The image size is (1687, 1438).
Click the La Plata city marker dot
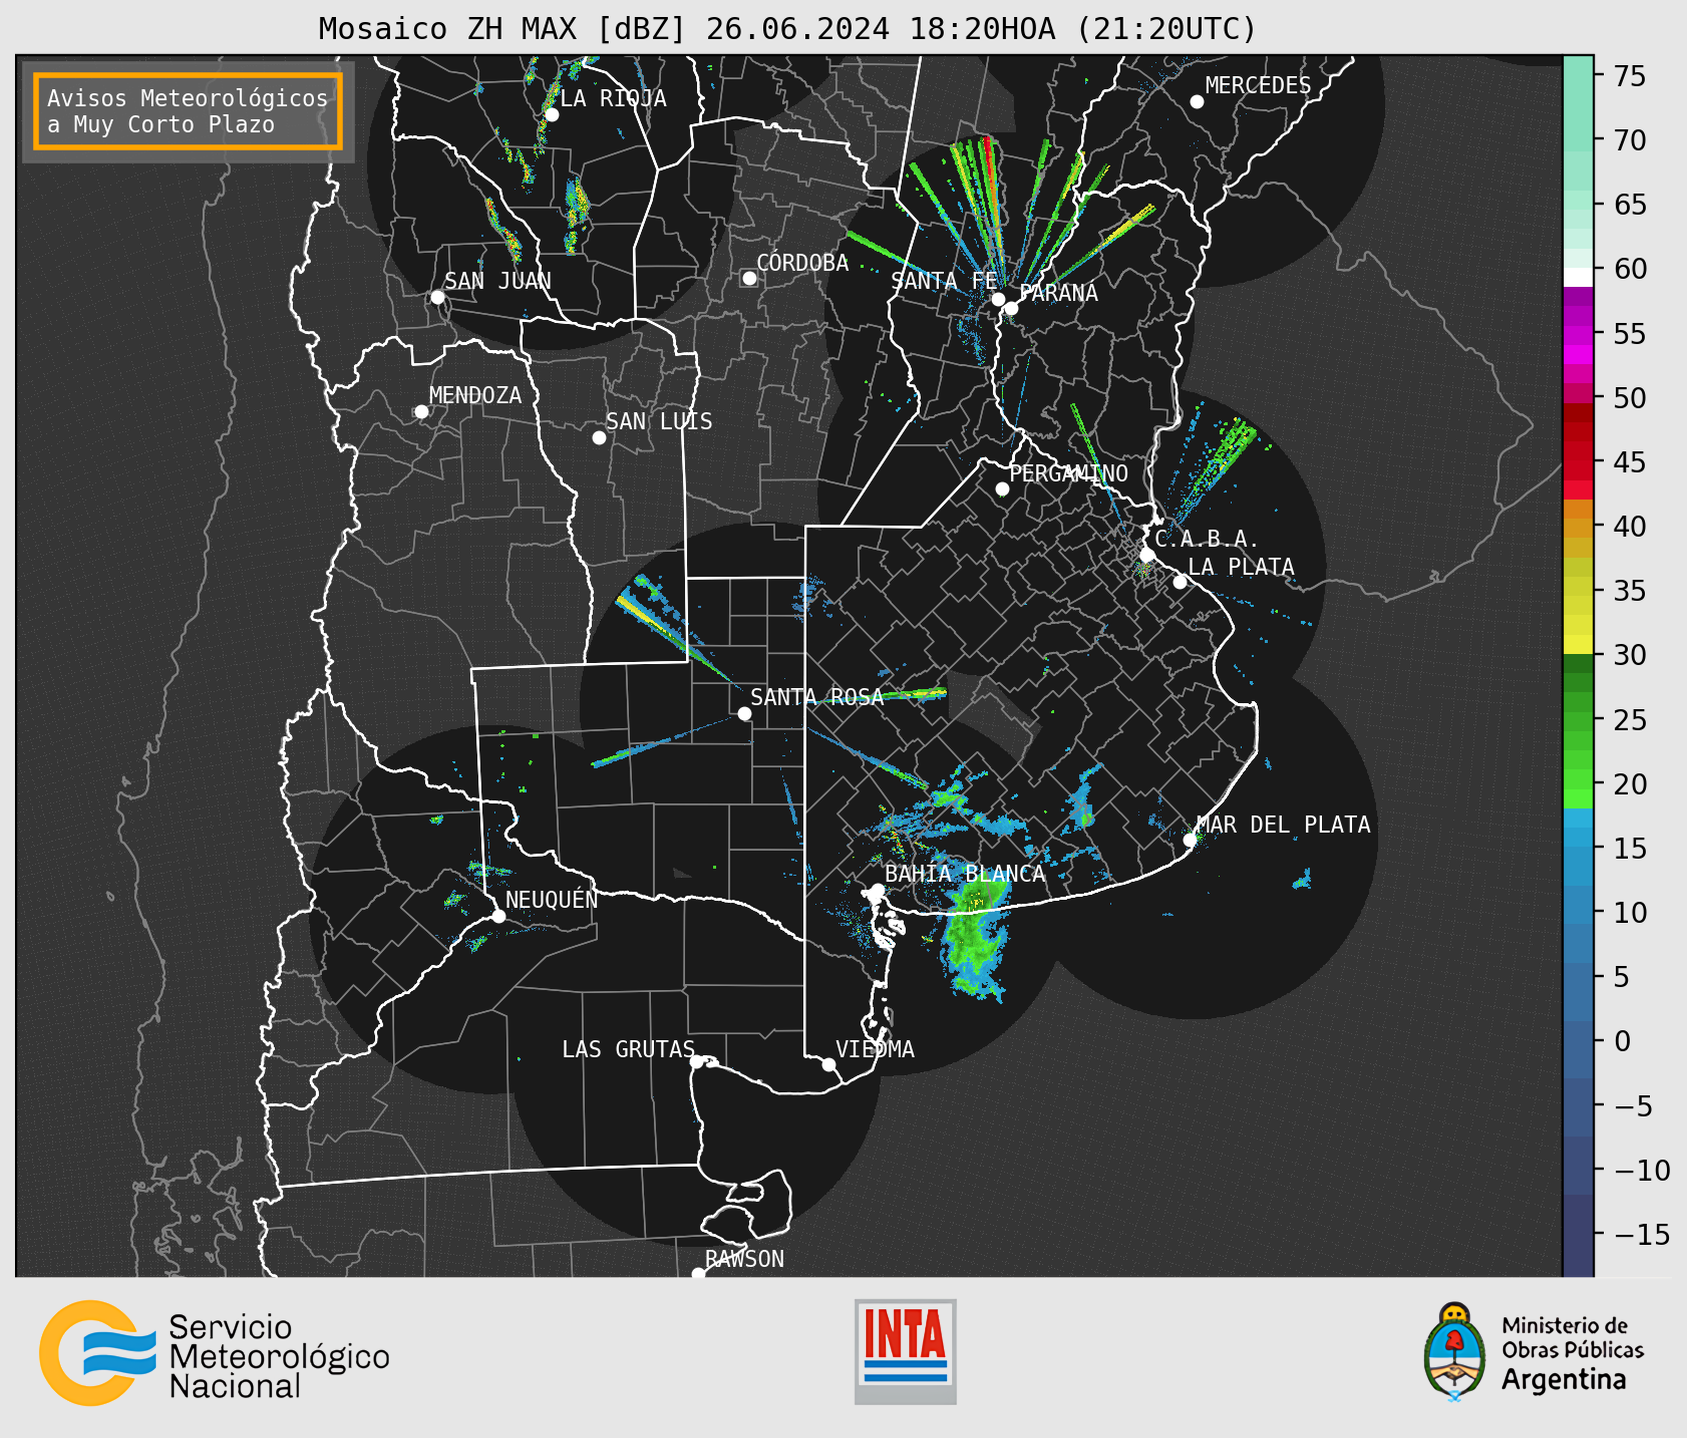coord(1180,582)
